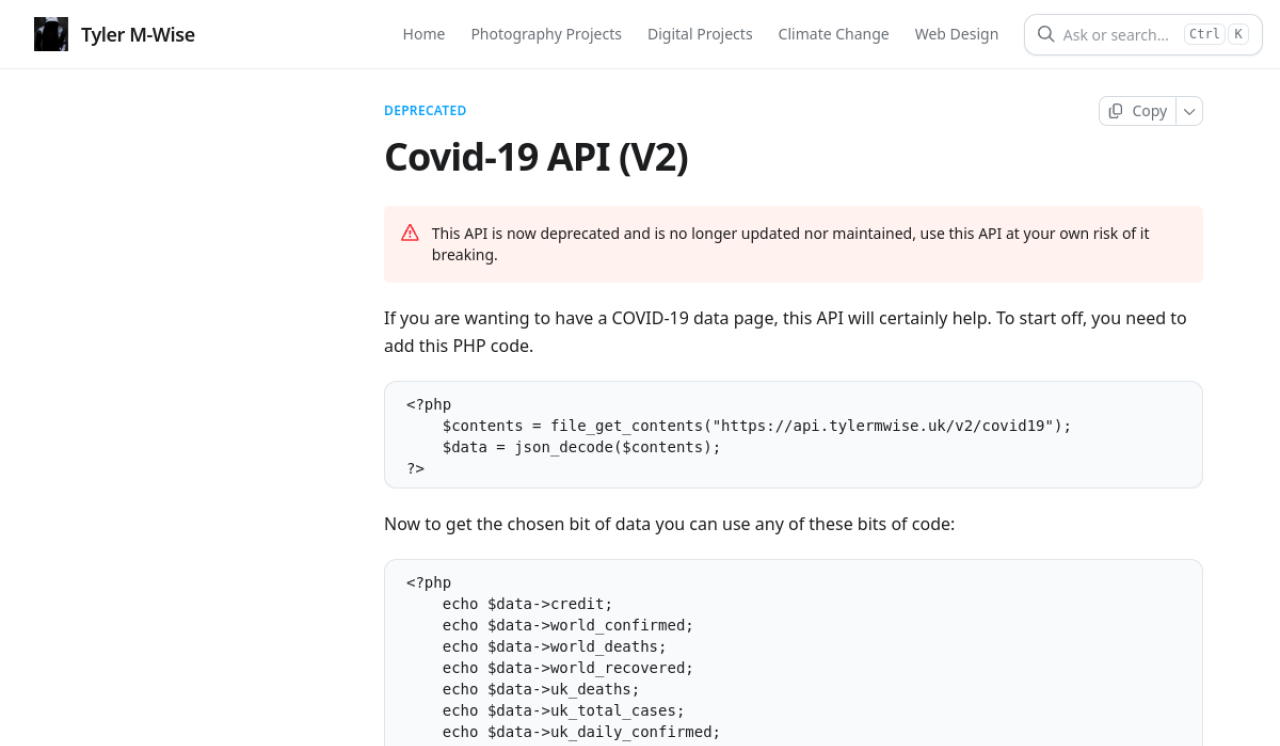The height and width of the screenshot is (746, 1280).
Task: Select Climate Change in the top nav
Action: (833, 35)
